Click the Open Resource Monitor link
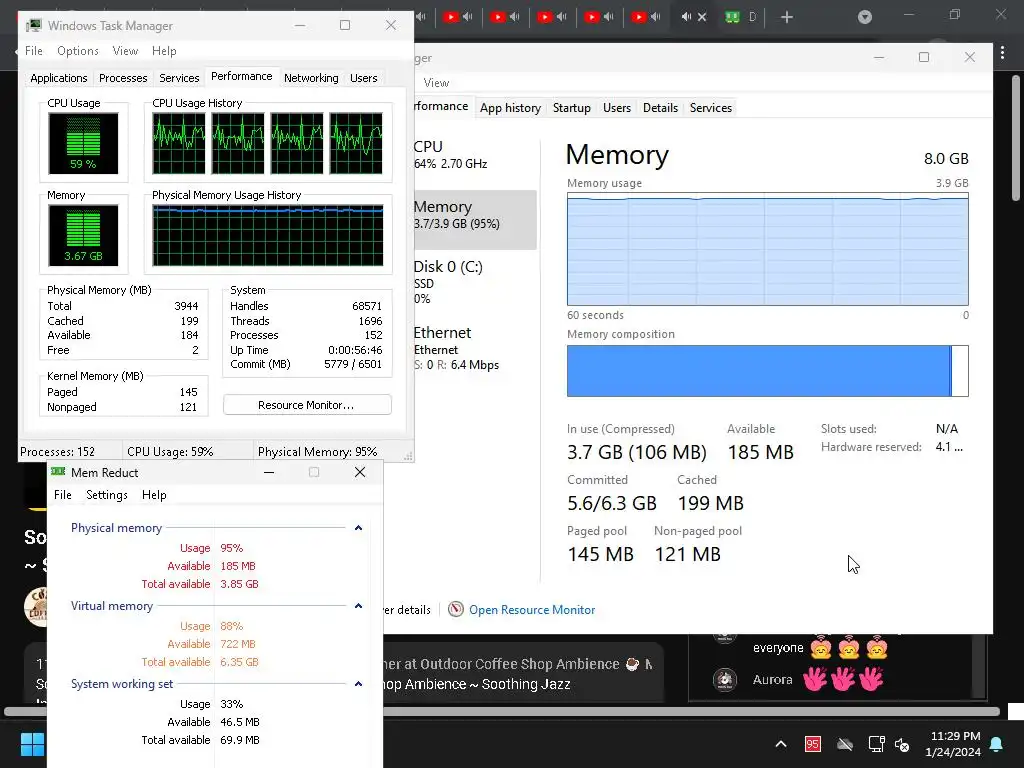The height and width of the screenshot is (768, 1024). (x=532, y=609)
